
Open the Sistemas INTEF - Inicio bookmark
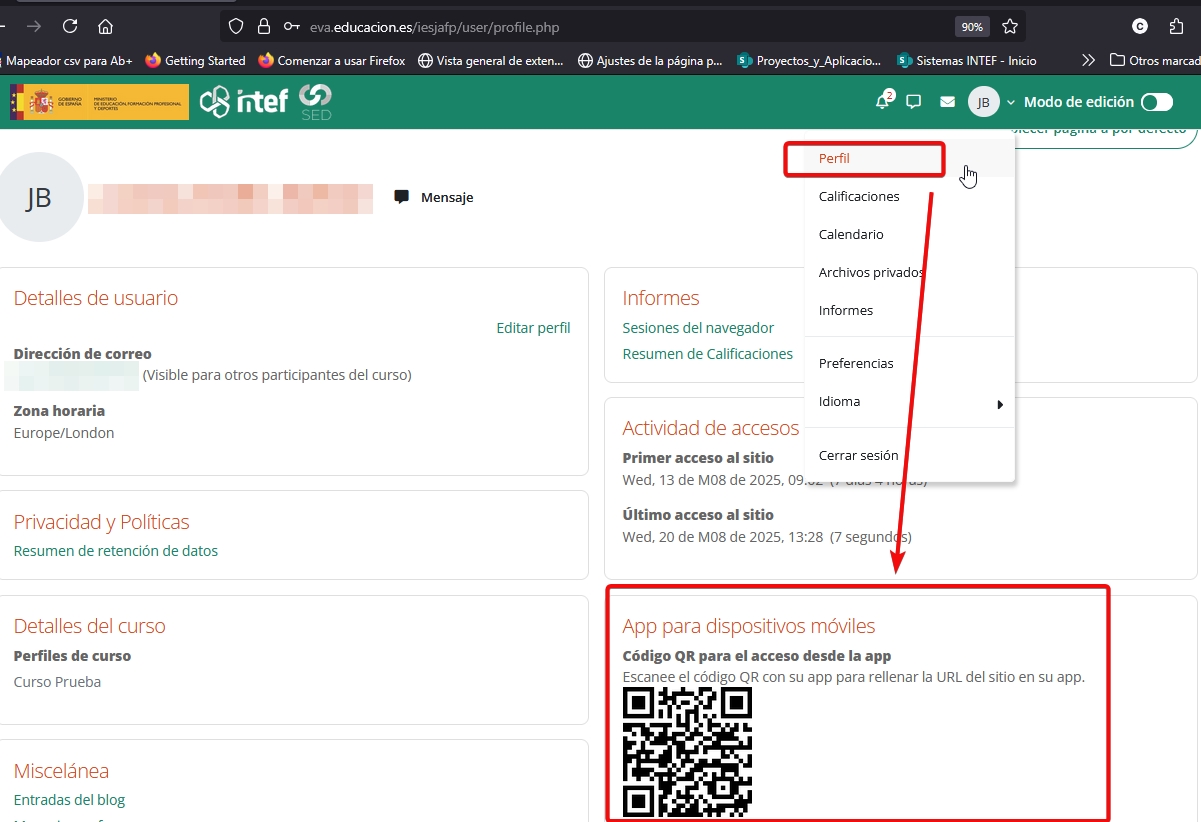967,60
